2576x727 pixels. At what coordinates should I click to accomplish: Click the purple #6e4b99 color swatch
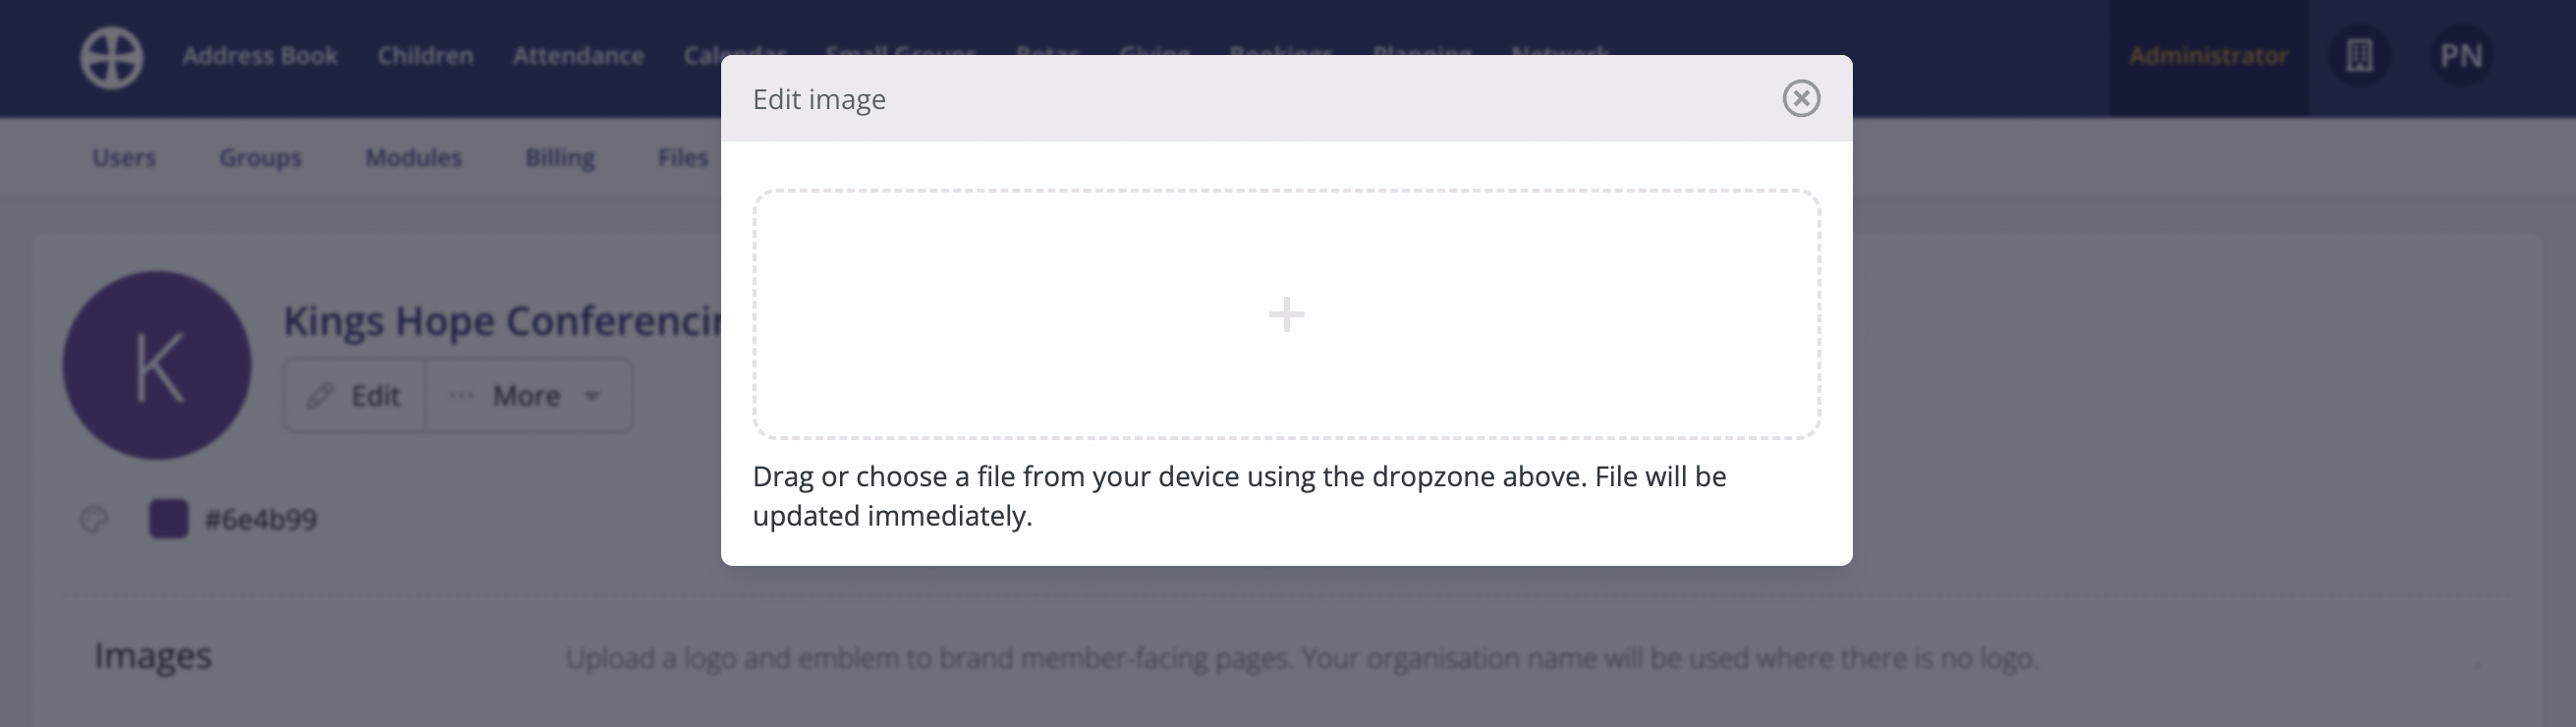(x=168, y=519)
